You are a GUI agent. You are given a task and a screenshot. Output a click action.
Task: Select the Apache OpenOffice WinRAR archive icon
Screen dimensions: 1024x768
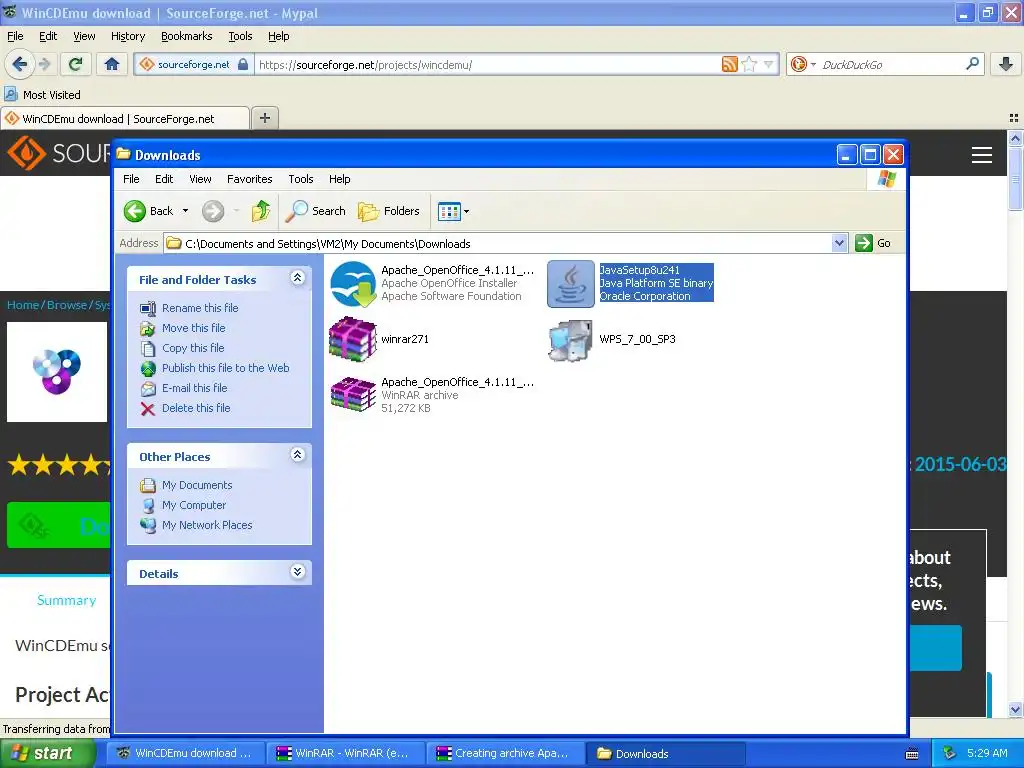pyautogui.click(x=353, y=394)
